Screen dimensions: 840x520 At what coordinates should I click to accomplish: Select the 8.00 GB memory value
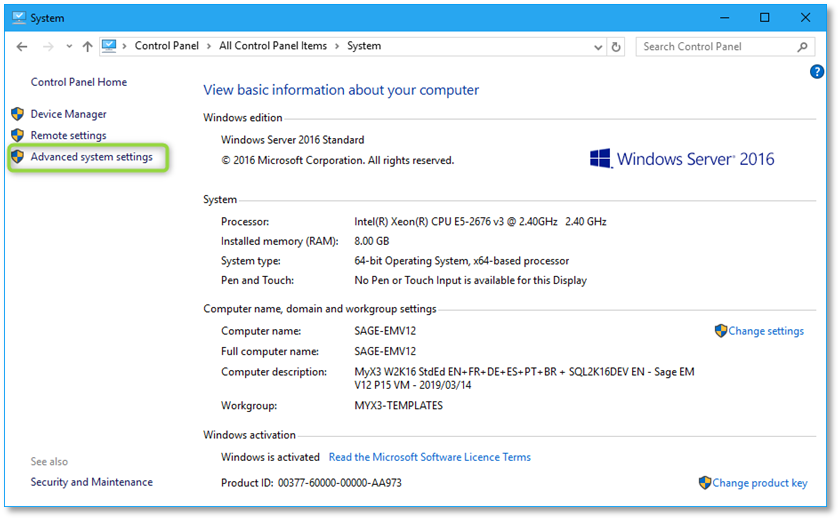coord(372,242)
